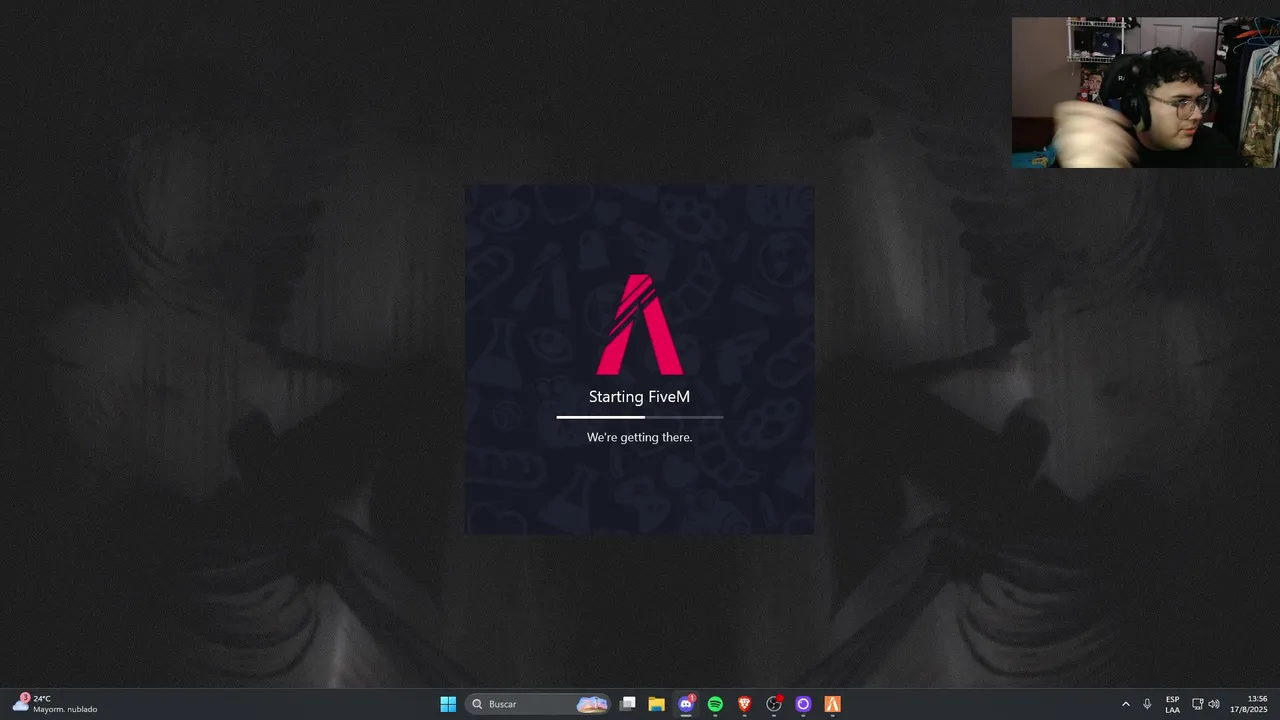Open the Windows Start menu
This screenshot has height=720, width=1280.
(x=448, y=704)
